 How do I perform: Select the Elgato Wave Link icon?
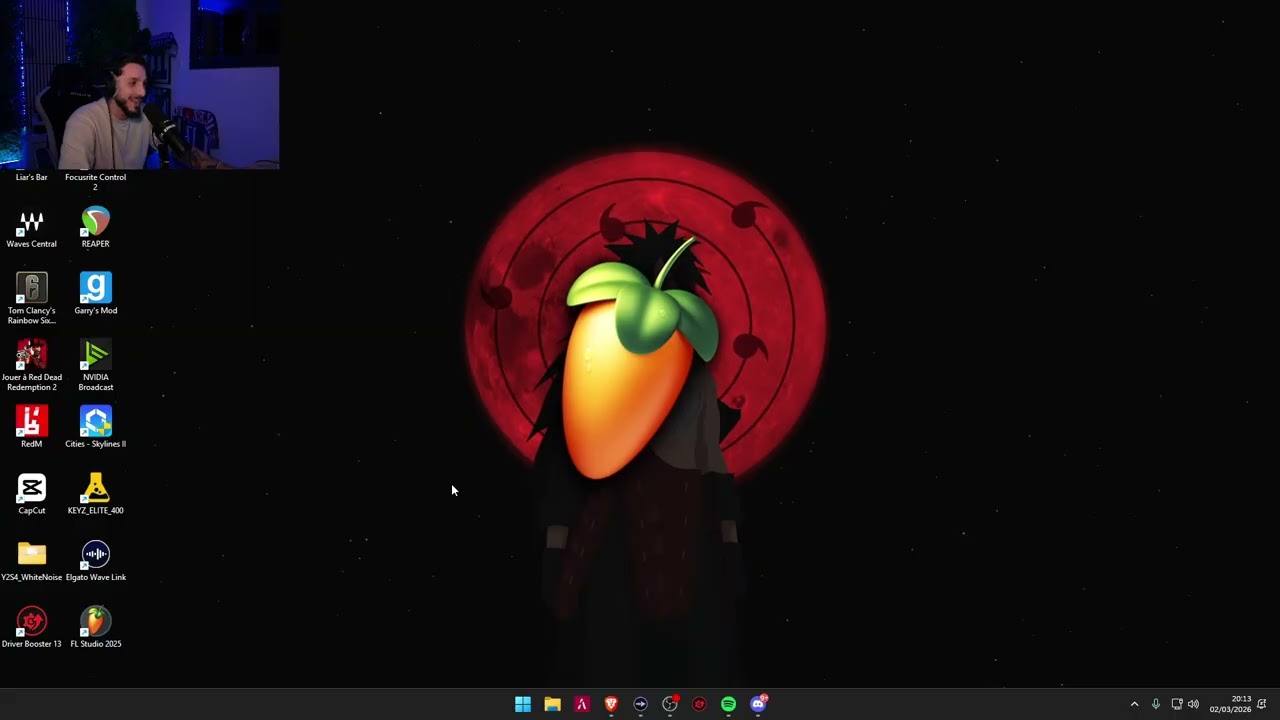95,562
